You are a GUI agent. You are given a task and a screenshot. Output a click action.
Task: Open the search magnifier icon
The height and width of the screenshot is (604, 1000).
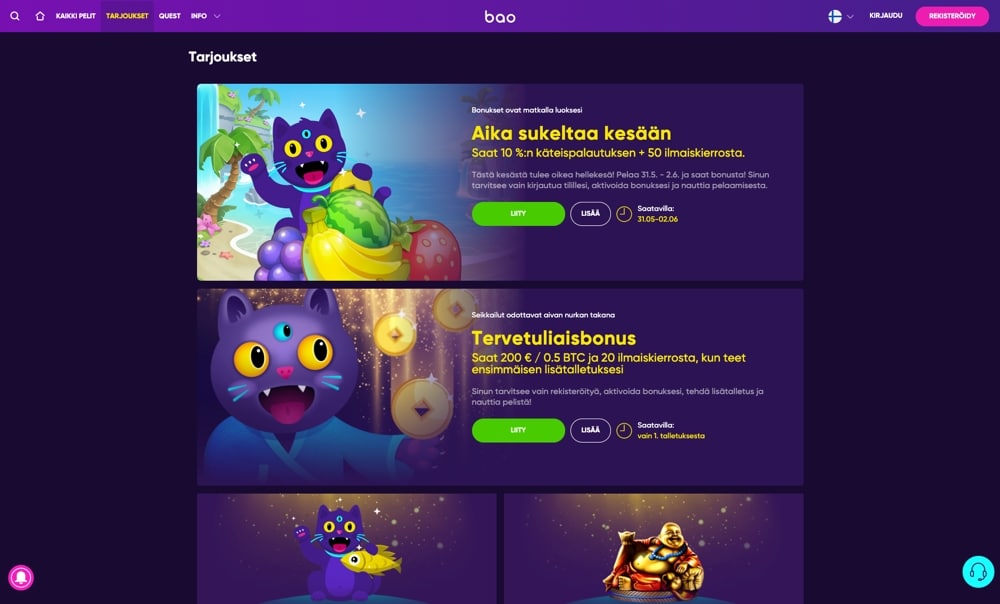click(15, 16)
